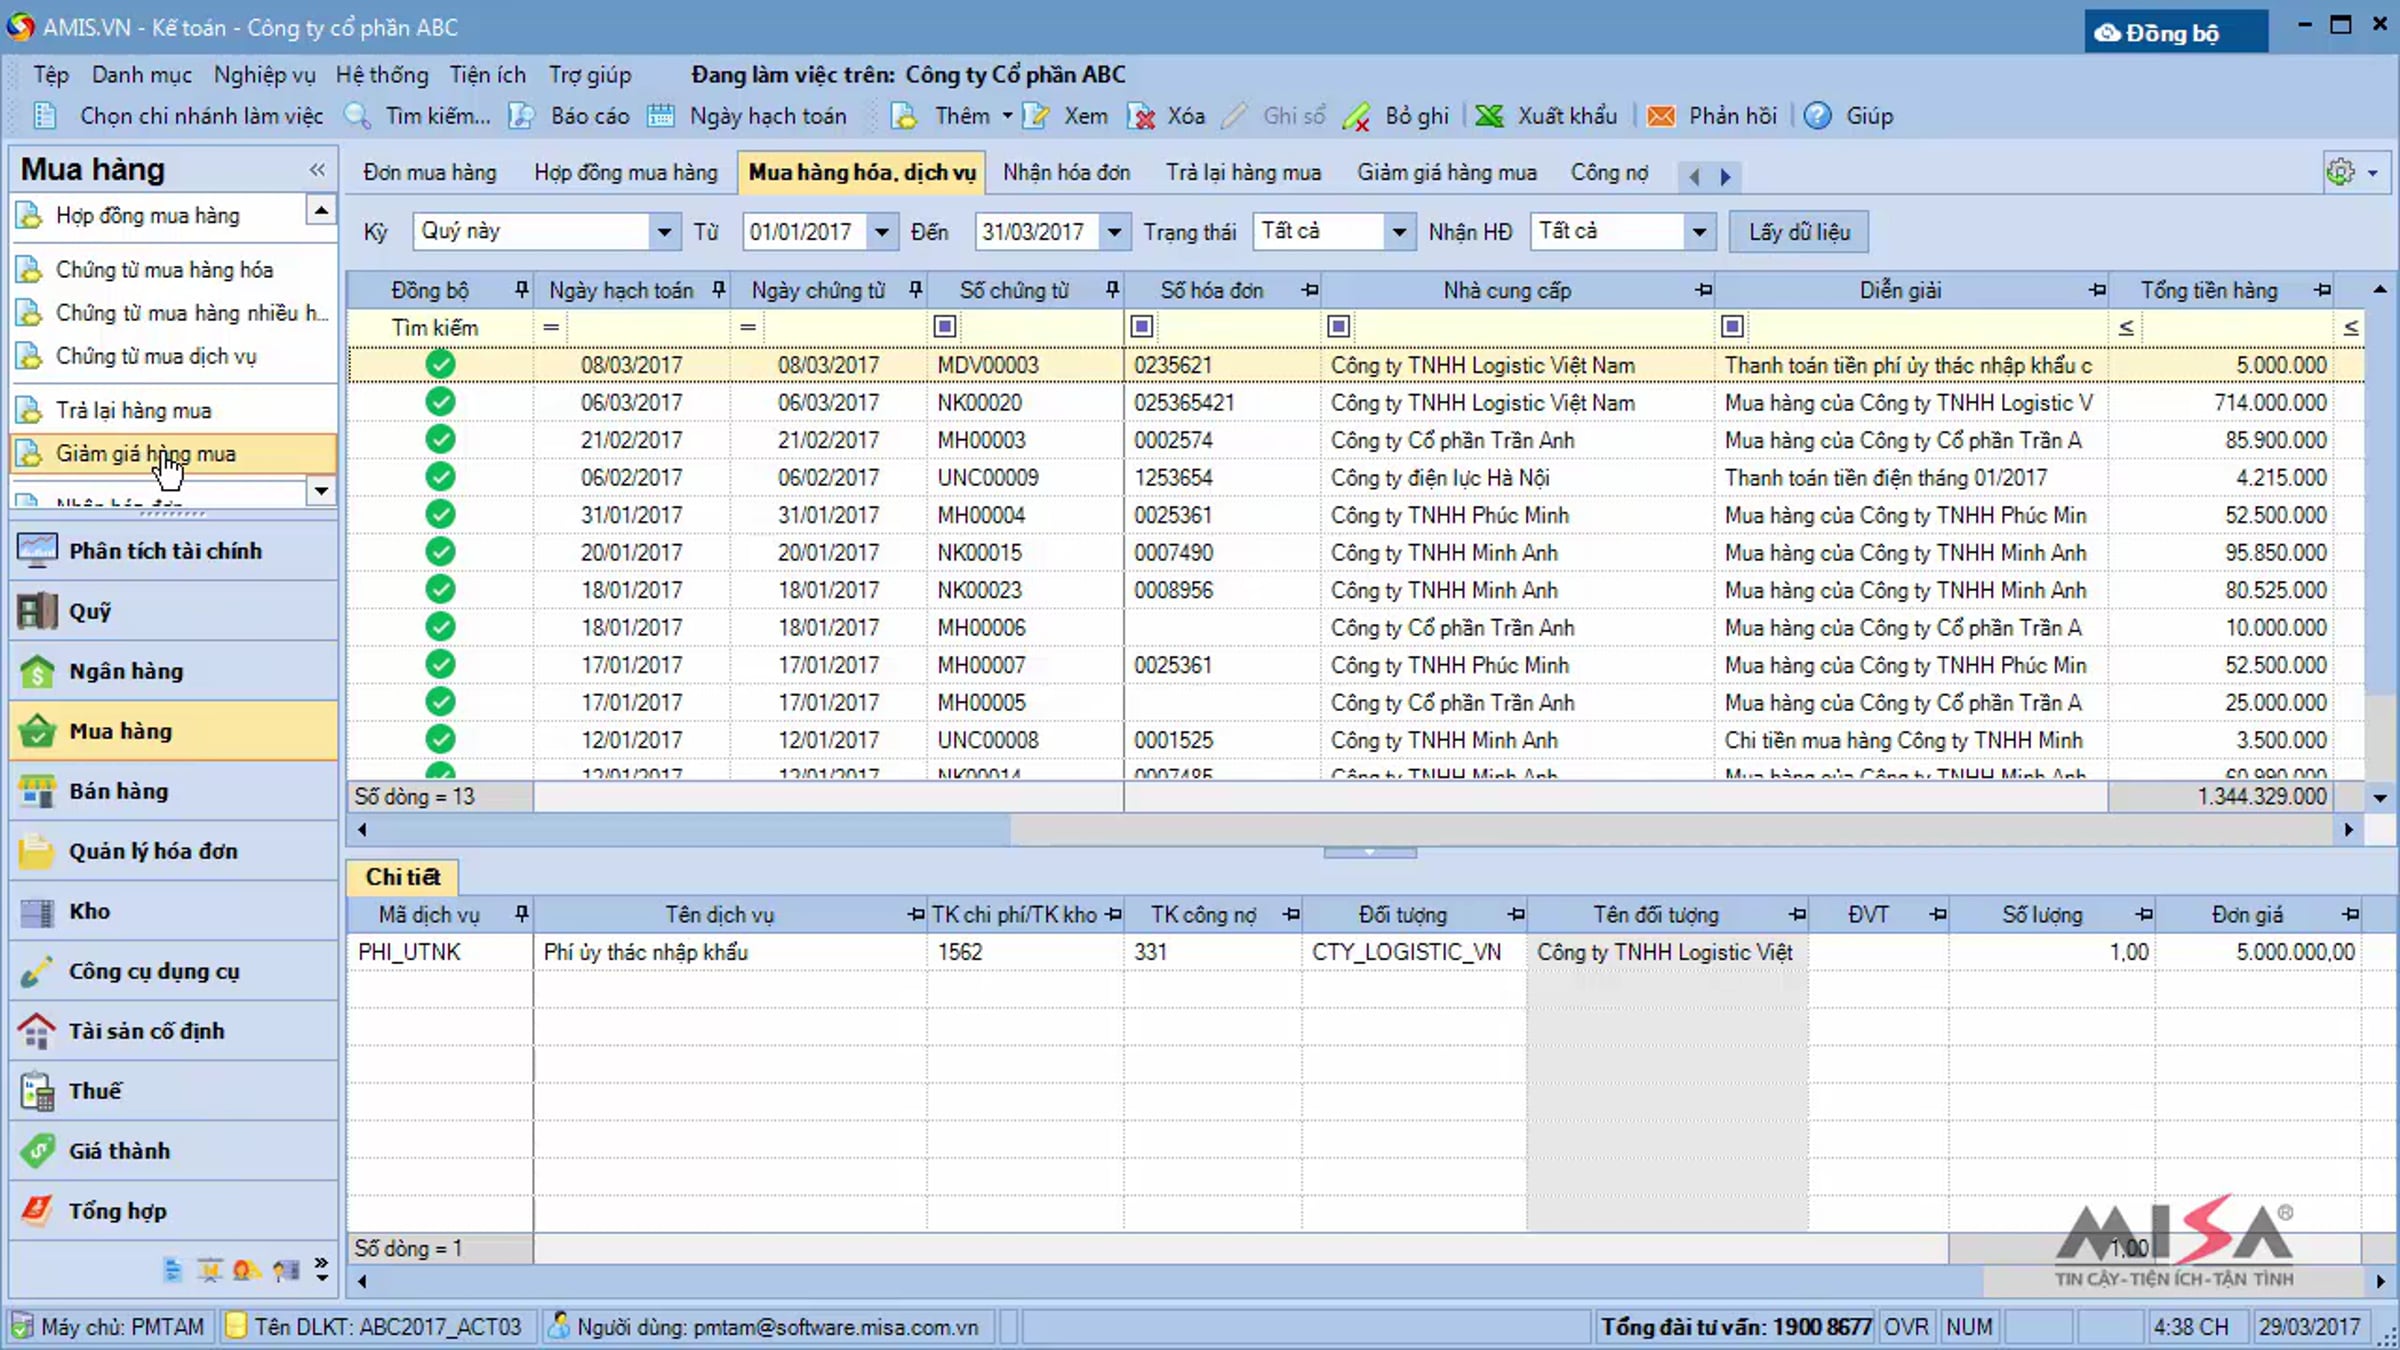2400x1350 pixels.
Task: Open the Ngân hàng module
Action: pos(174,671)
